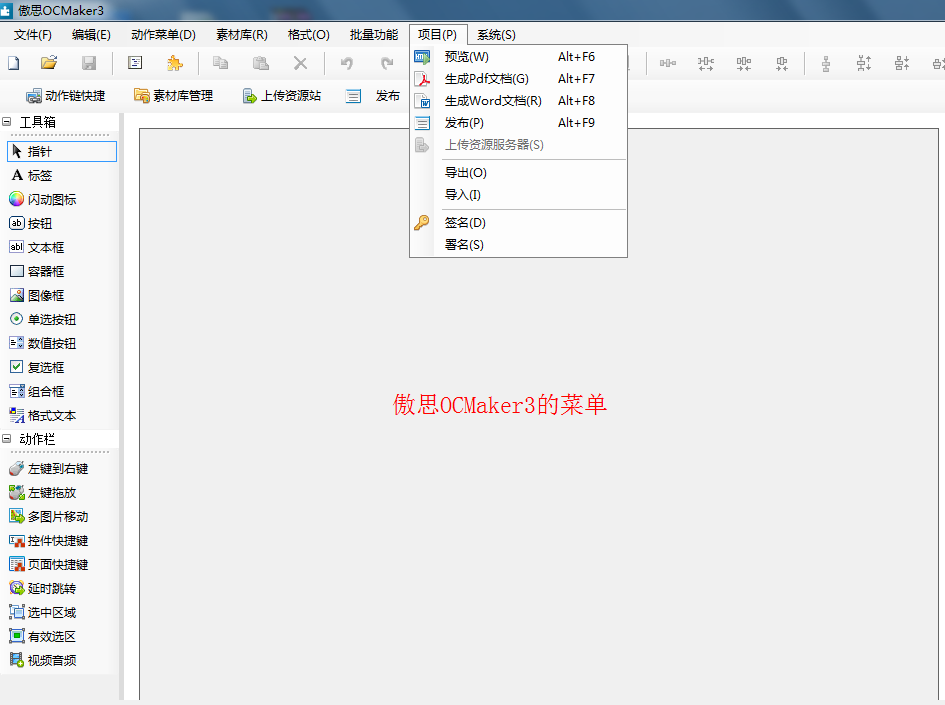Screen dimensions: 945x705
Task: Choose 生成Pdf文档(G) menu entry
Action: tap(518, 79)
